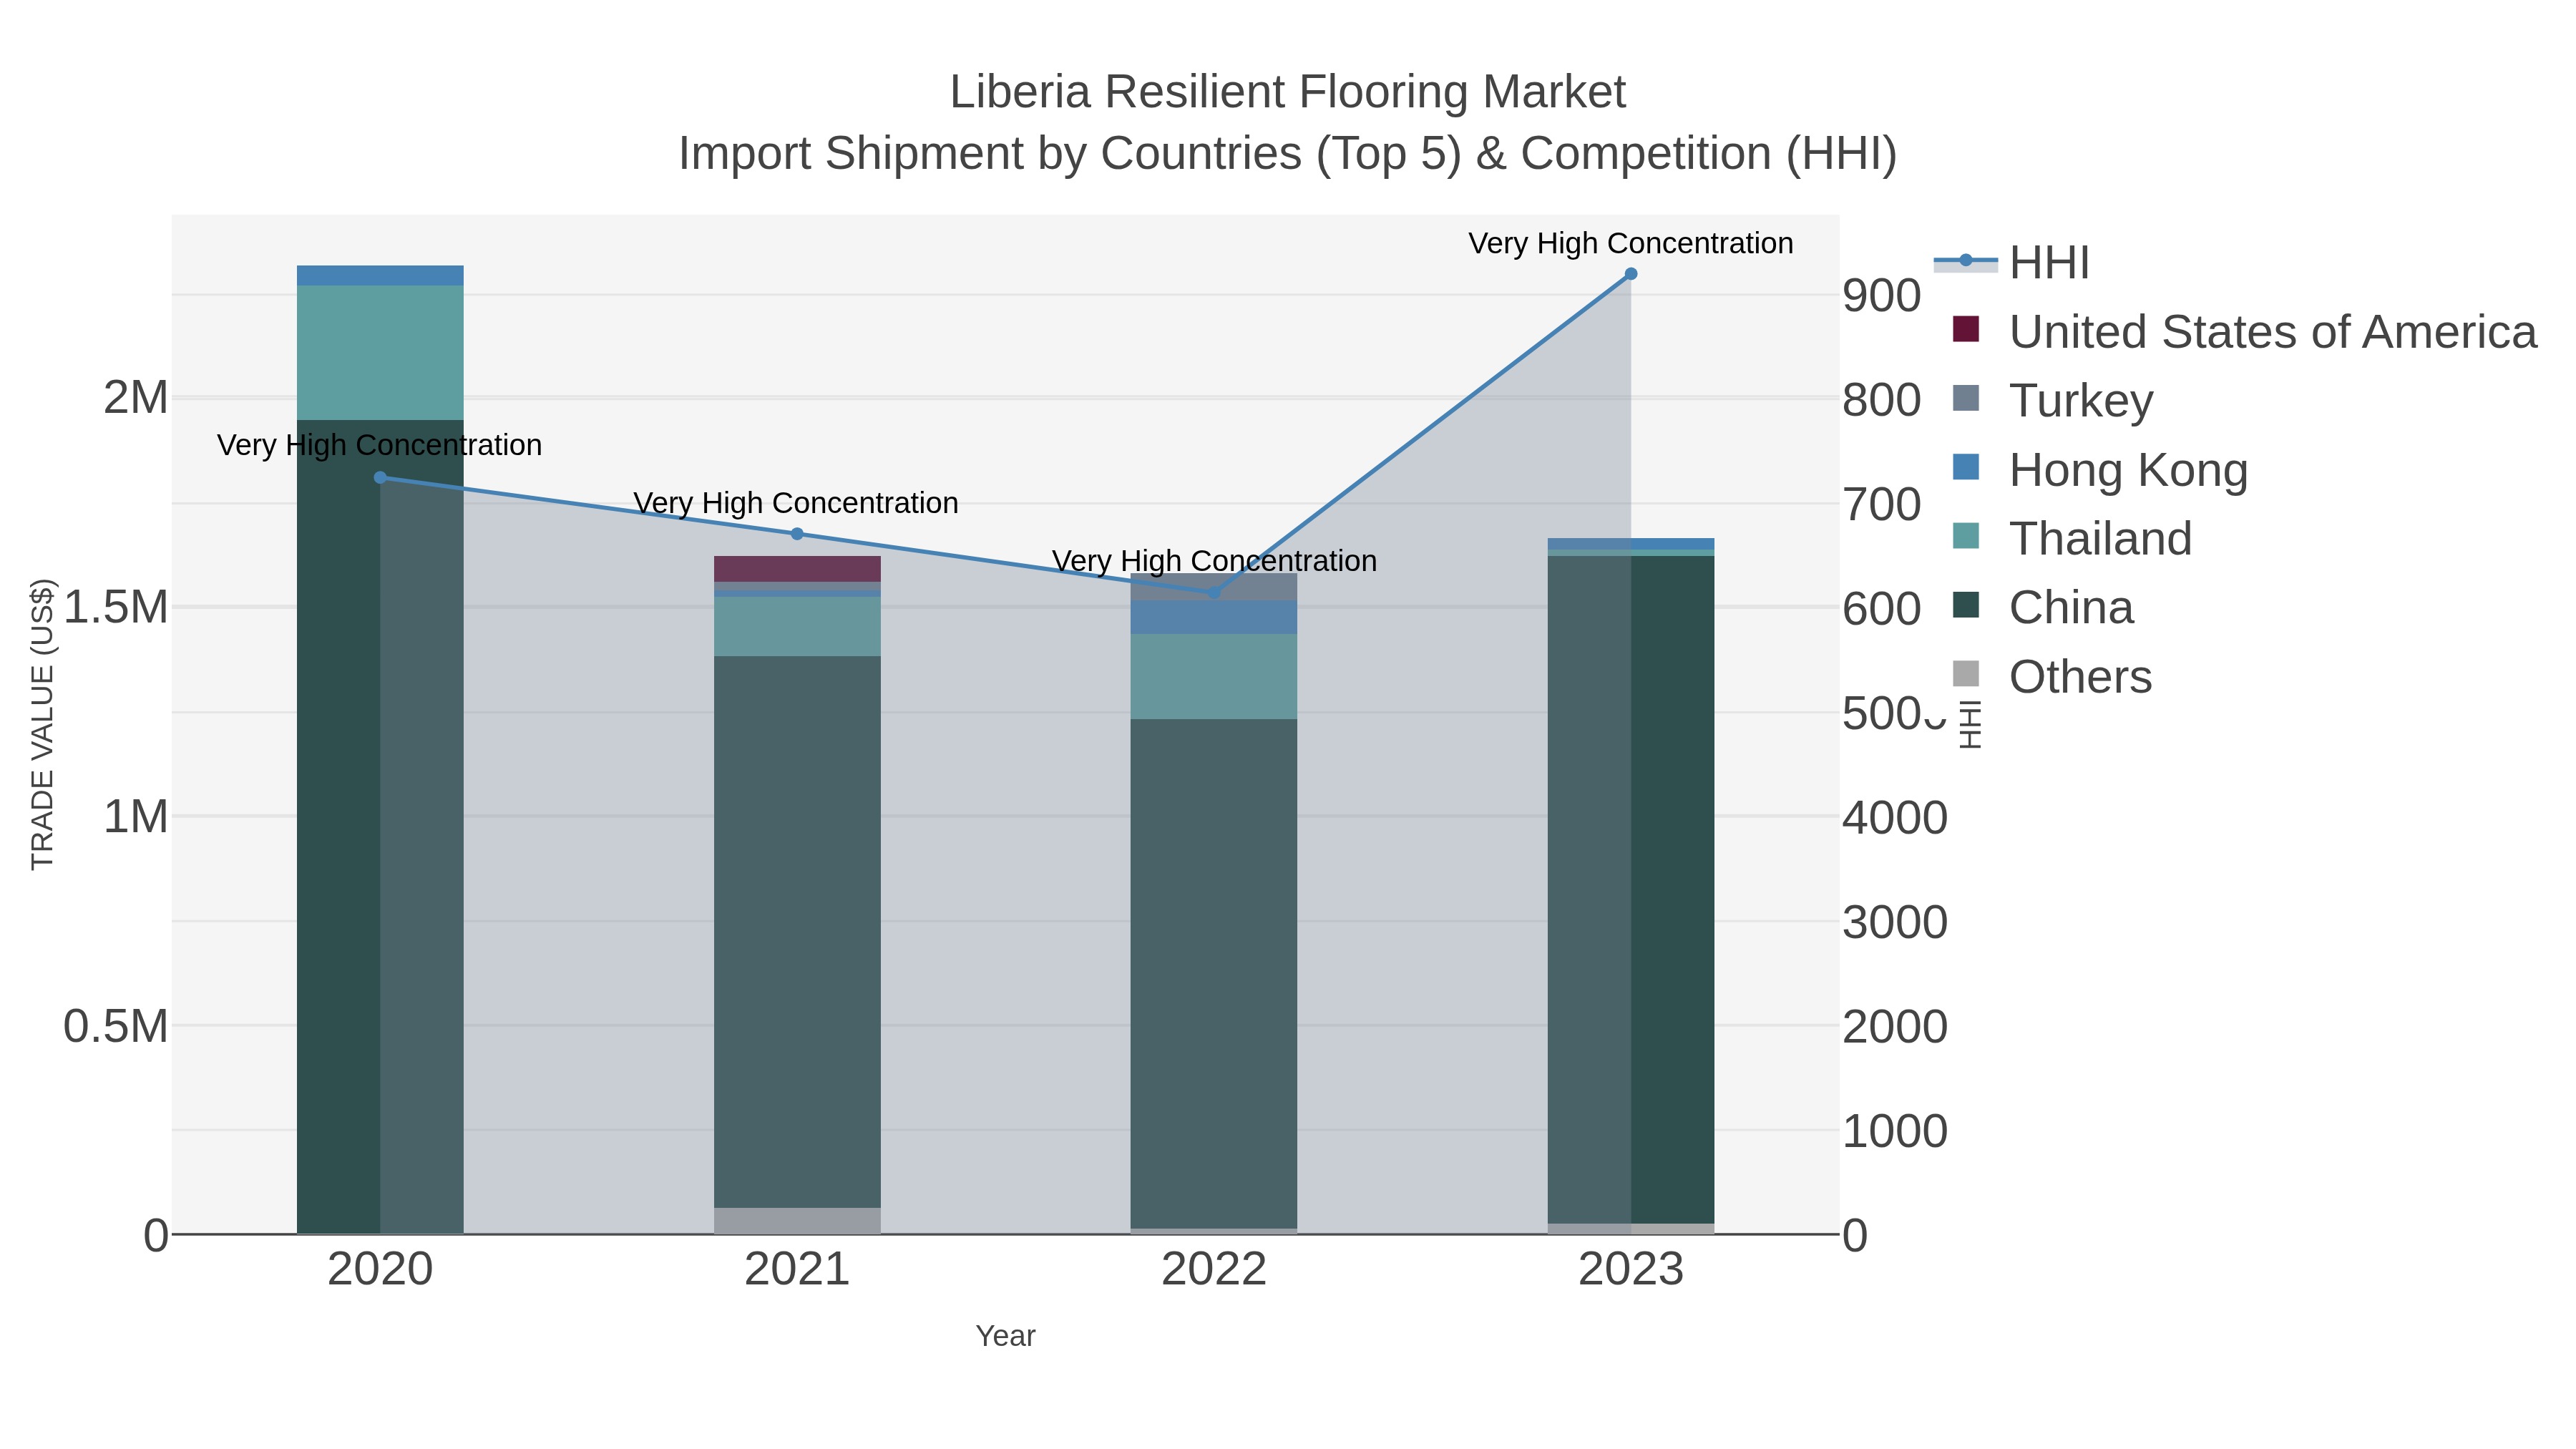Select the 2021 HHI data point
This screenshot has height=1449, width=2576.
tap(797, 534)
